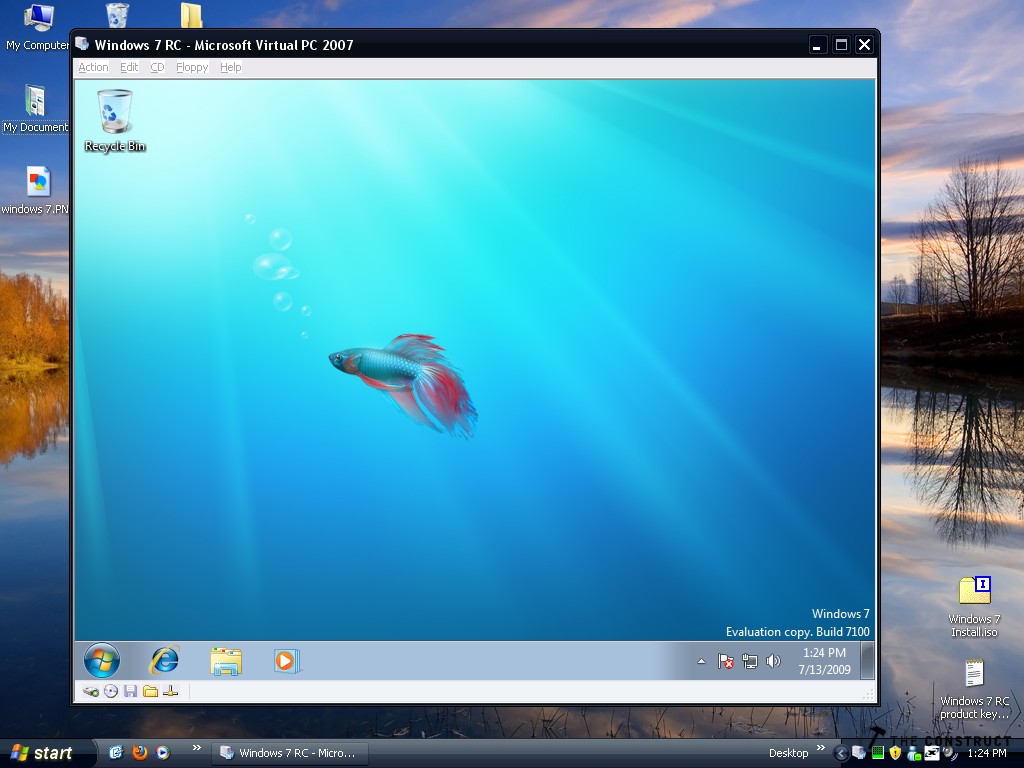Click the XP taskbar clock

click(x=987, y=753)
